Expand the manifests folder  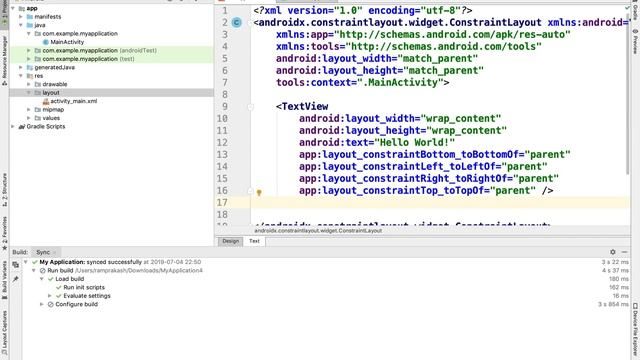click(21, 17)
